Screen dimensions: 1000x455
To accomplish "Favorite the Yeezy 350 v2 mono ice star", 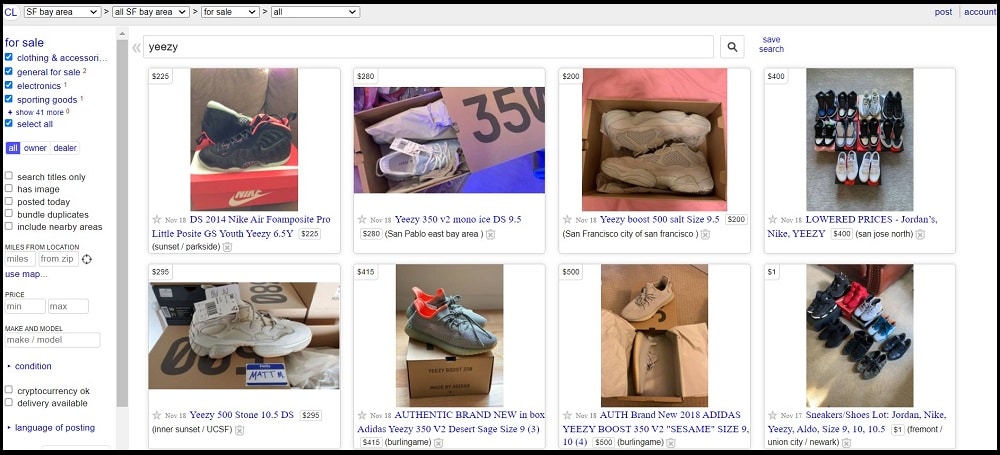I will coord(362,220).
